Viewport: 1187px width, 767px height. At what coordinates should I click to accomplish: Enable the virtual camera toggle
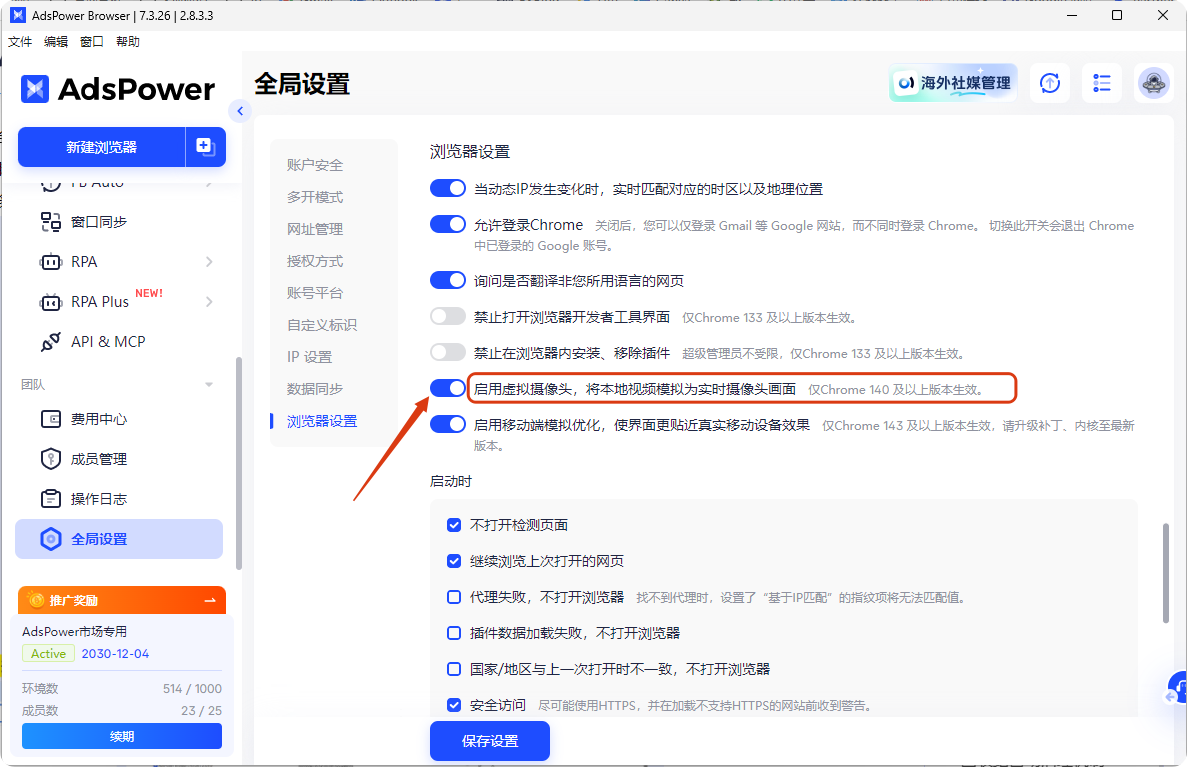pos(448,387)
